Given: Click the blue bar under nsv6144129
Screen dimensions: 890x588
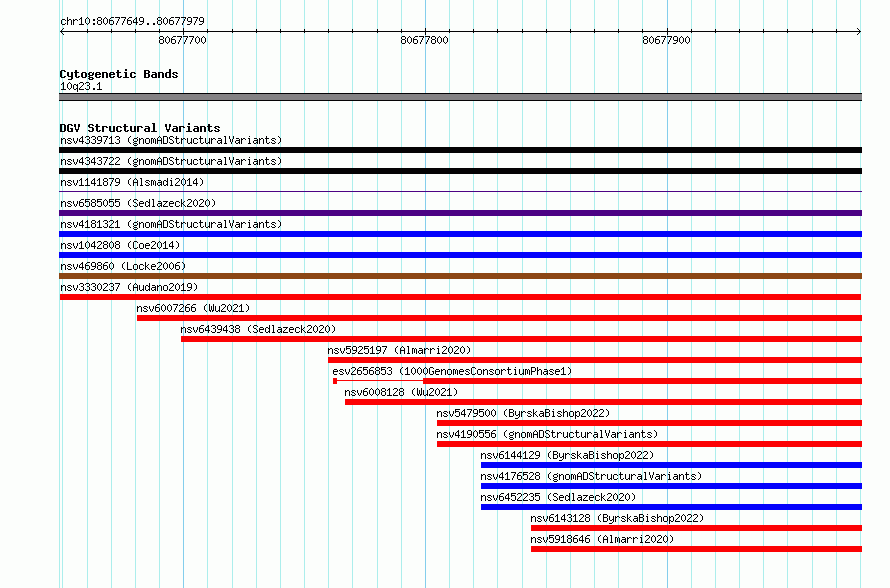Looking at the screenshot, I should [x=671, y=465].
